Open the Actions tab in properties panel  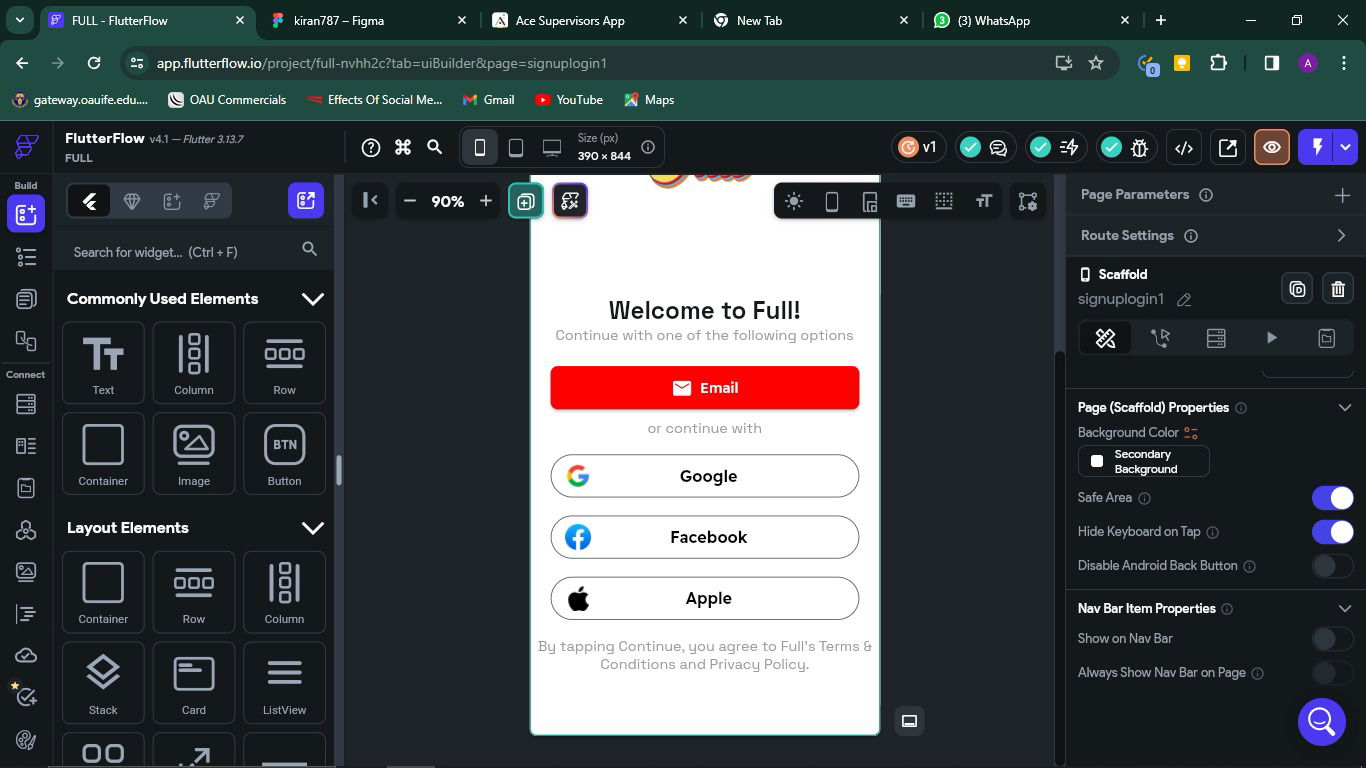[x=1160, y=338]
